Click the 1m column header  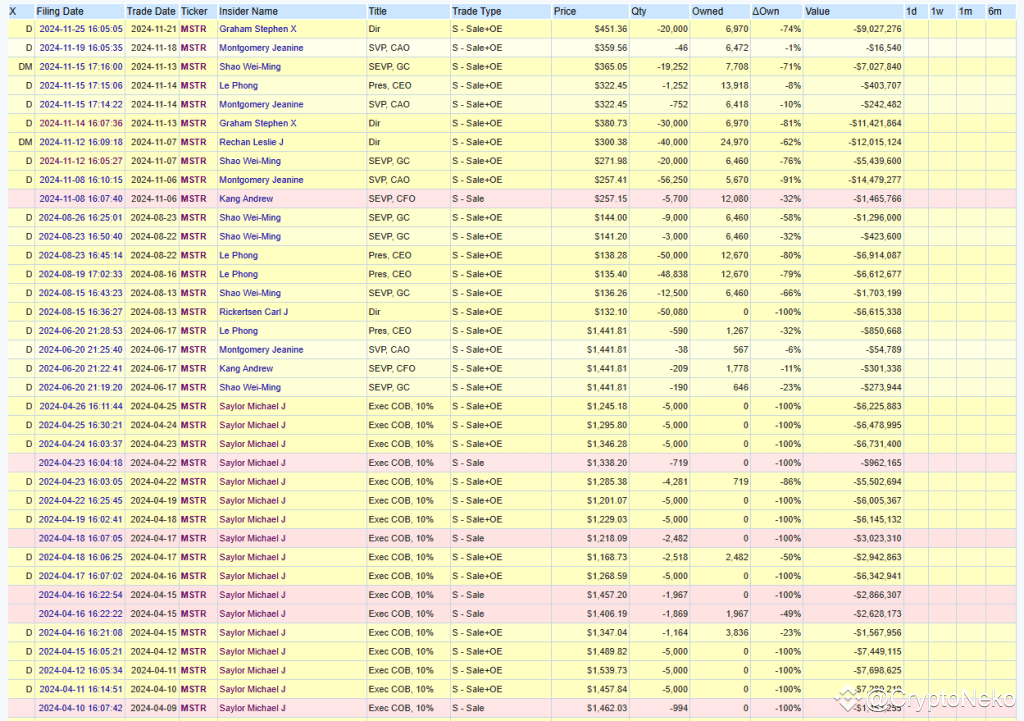click(x=965, y=11)
